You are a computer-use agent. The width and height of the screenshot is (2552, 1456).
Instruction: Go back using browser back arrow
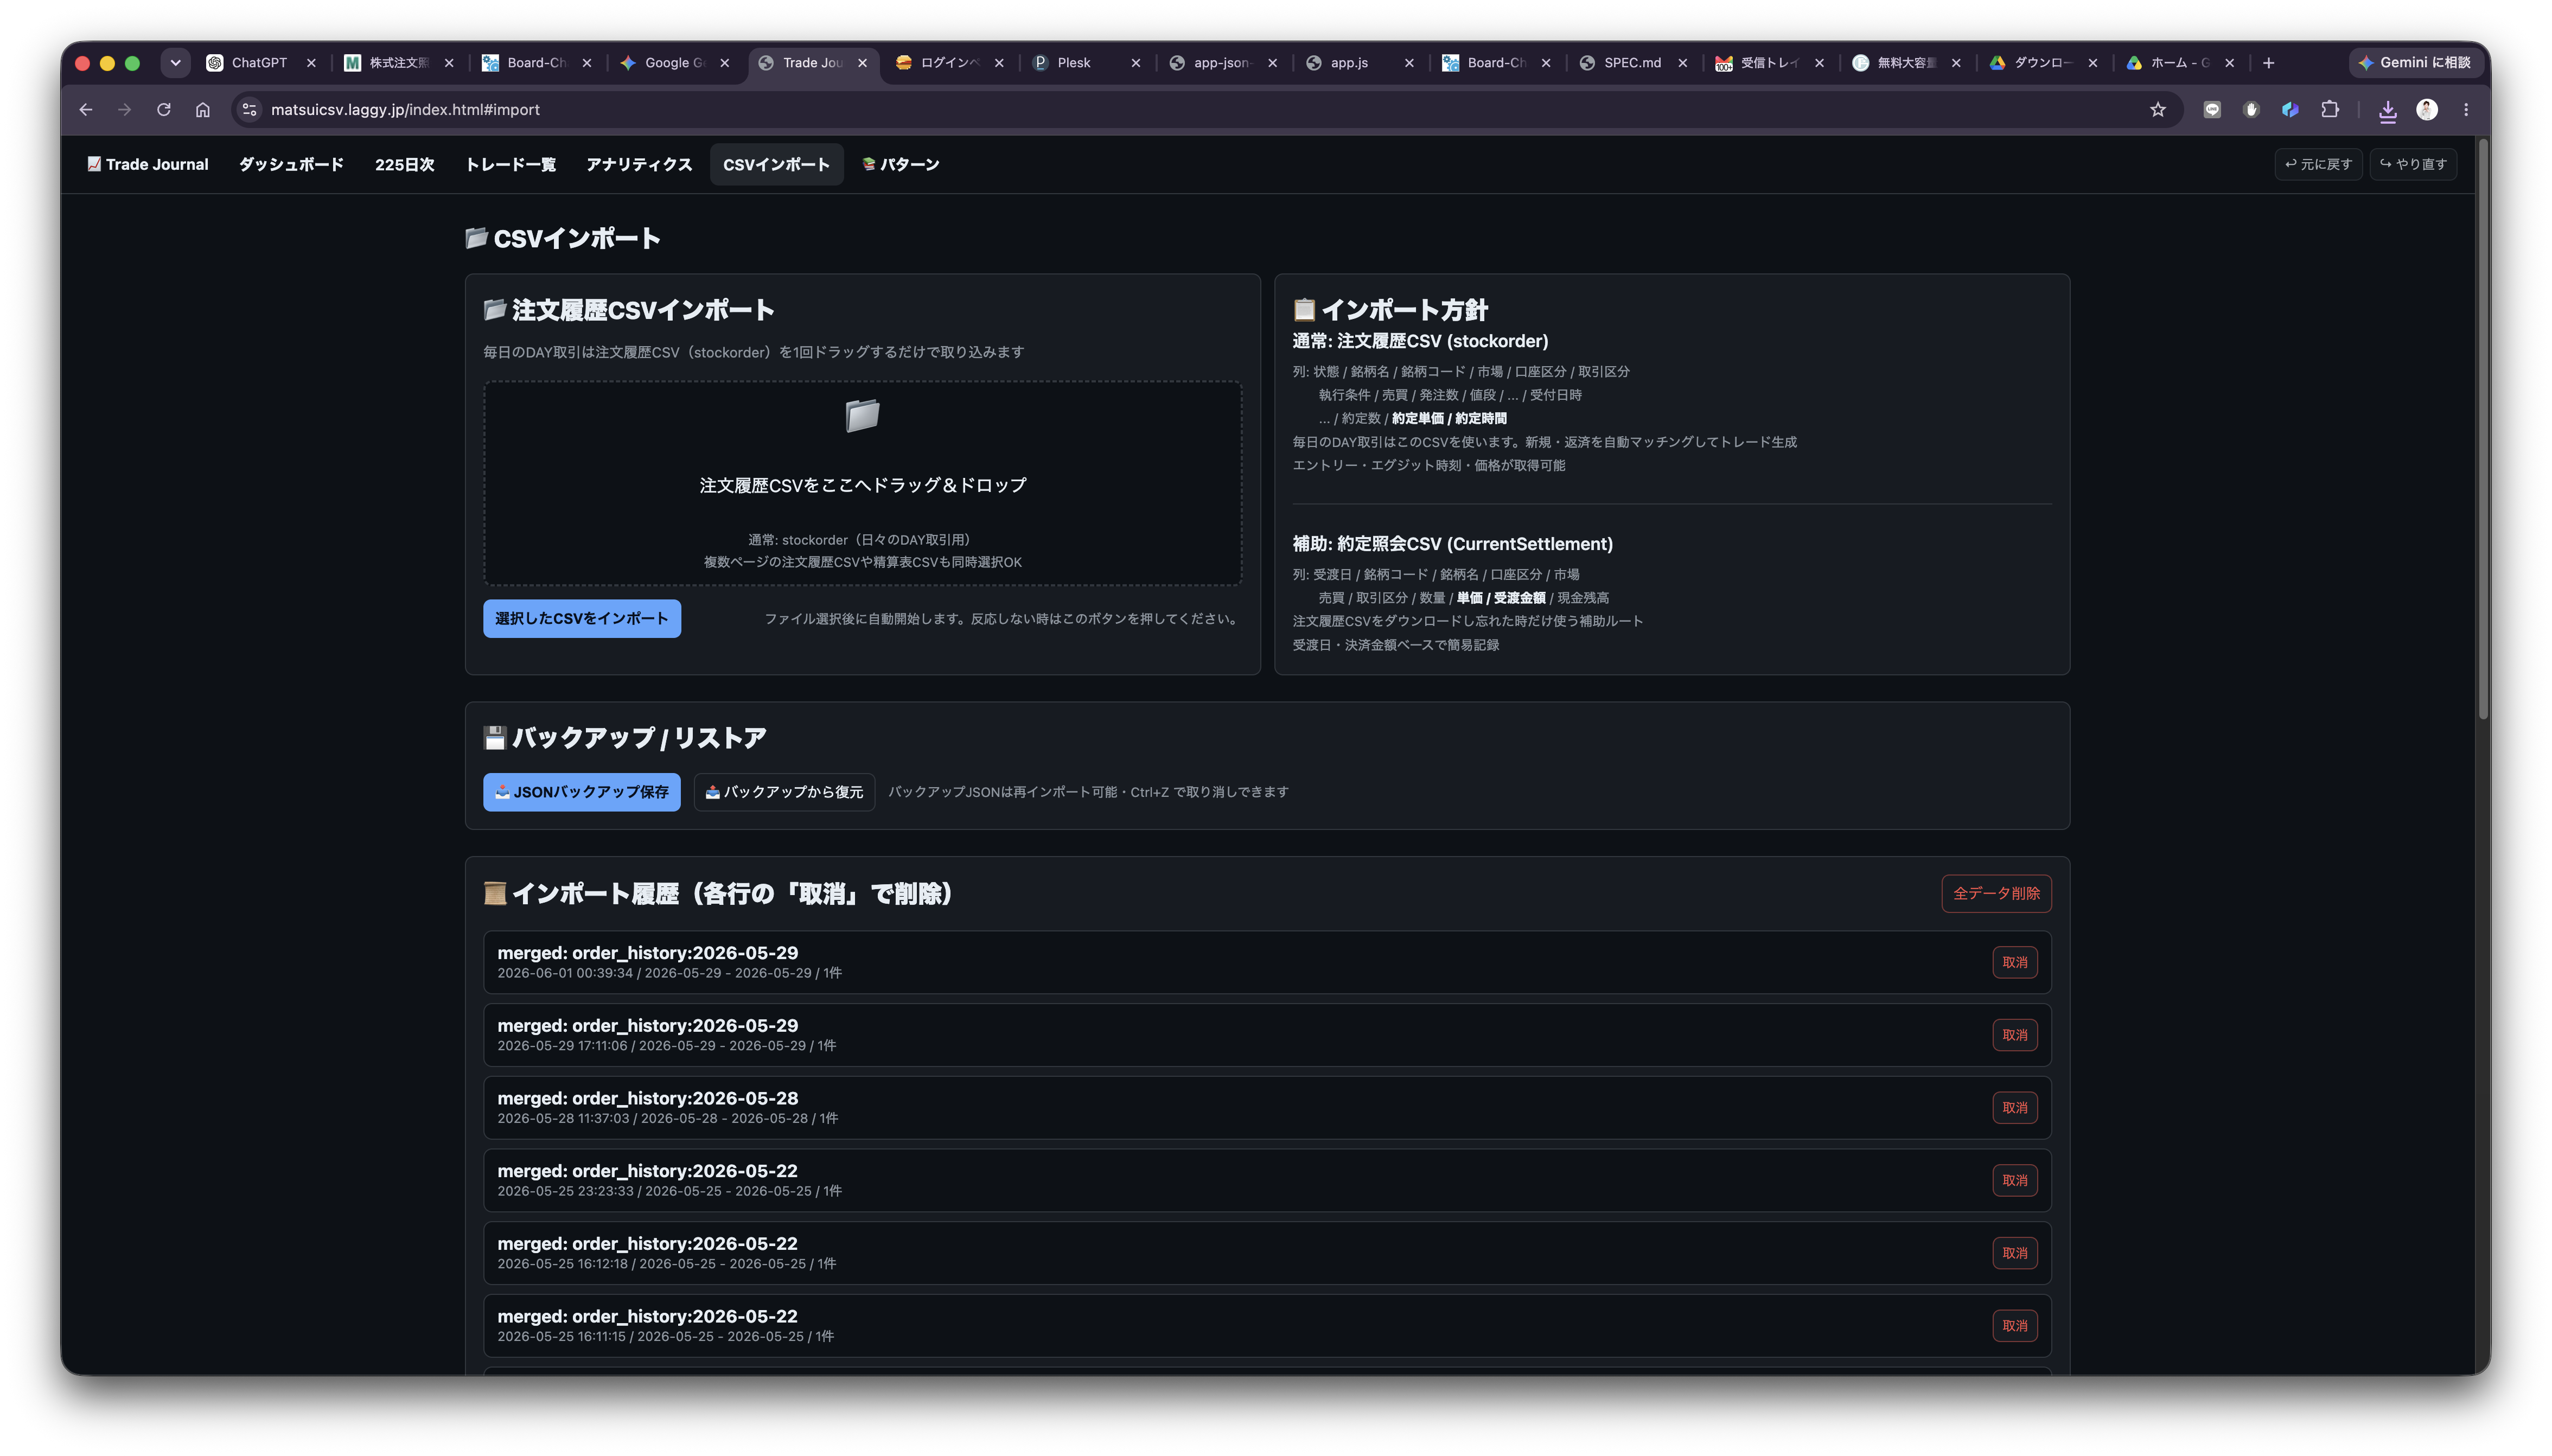click(86, 110)
